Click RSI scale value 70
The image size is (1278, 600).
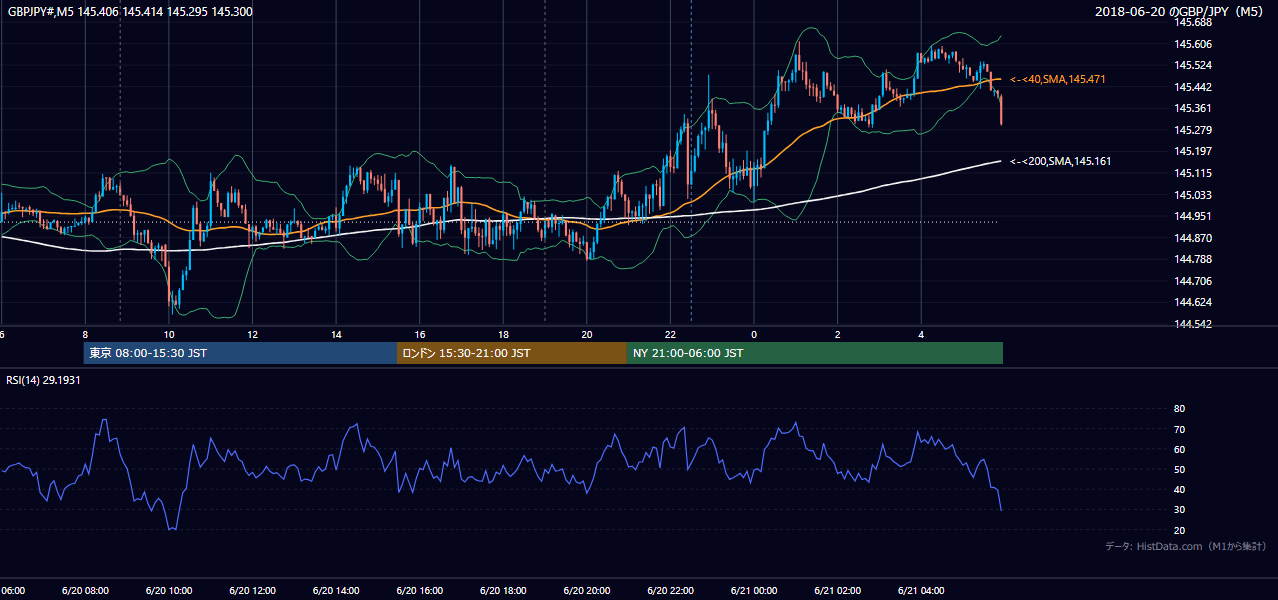pos(1180,429)
